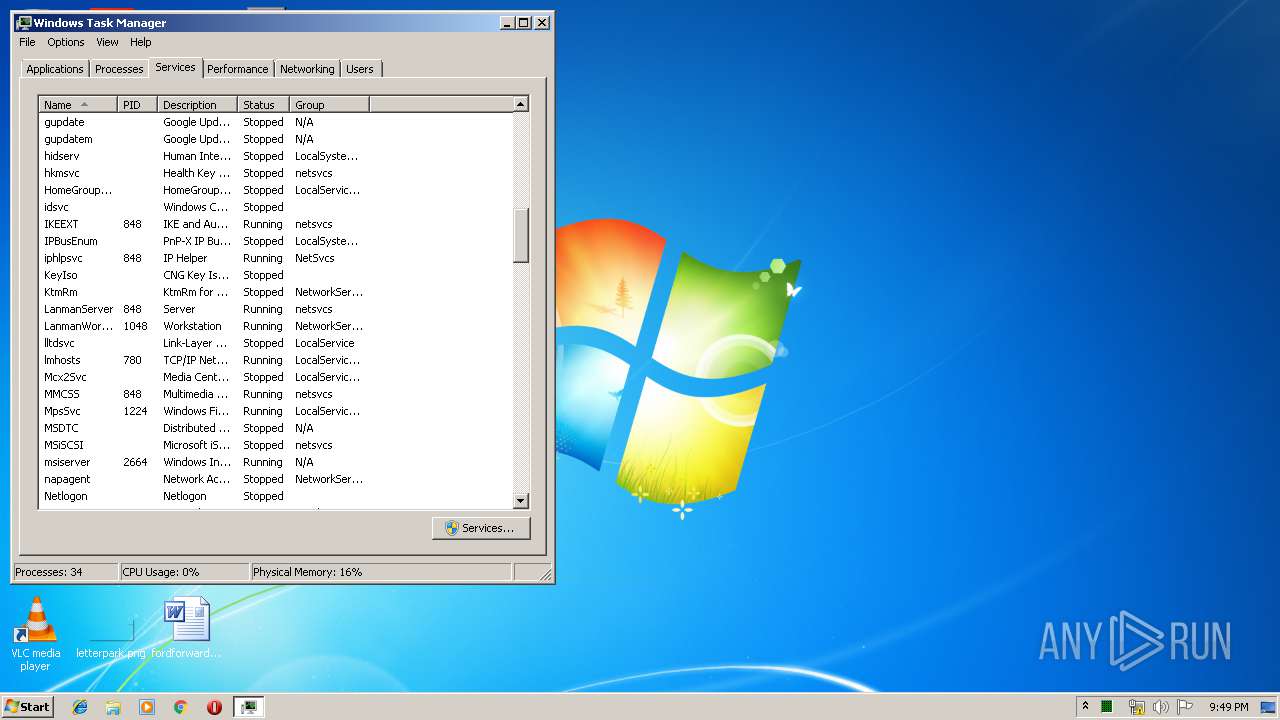Open the Action Center flag icon
The height and width of the screenshot is (720, 1280).
[1185, 707]
